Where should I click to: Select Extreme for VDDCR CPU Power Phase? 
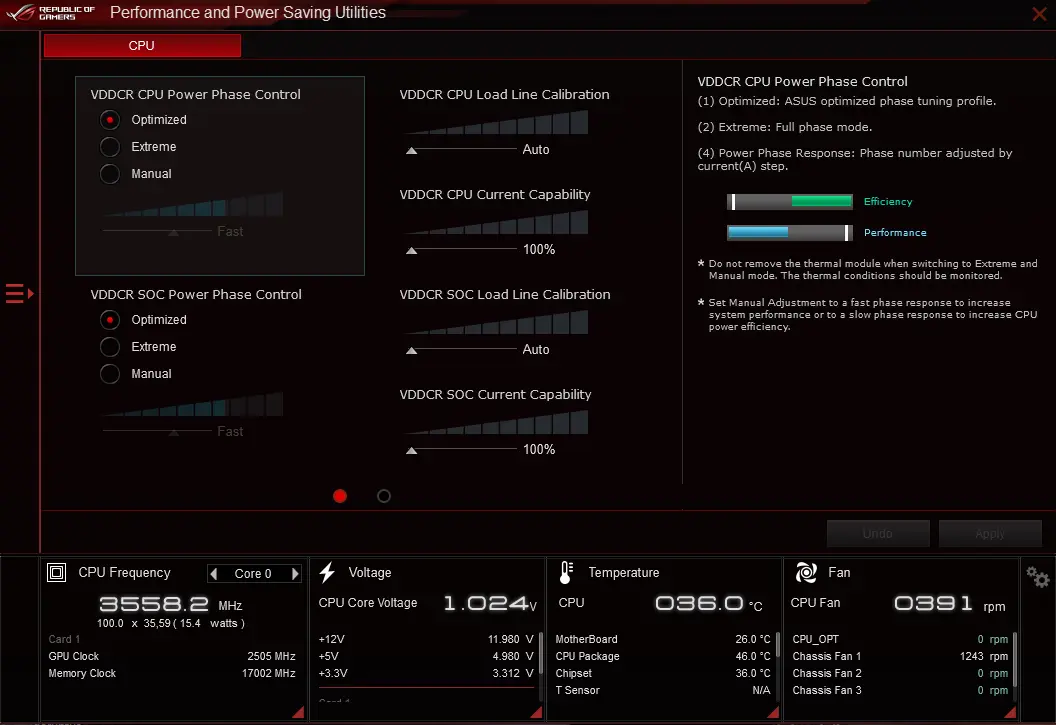(x=110, y=147)
